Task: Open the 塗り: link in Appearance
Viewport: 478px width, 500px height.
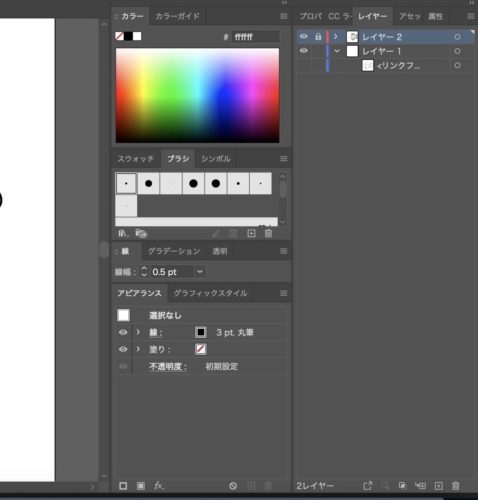Action: [159, 349]
